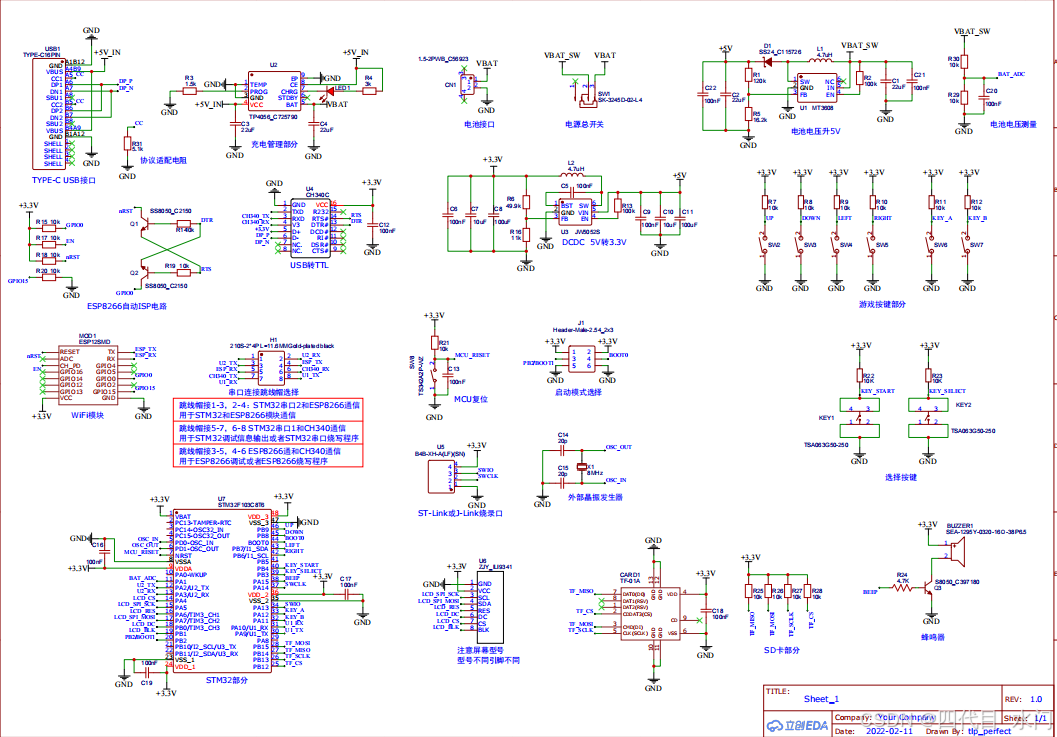Select the U5 B4B-XH-A debug connector
The height and width of the screenshot is (737, 1057).
pyautogui.click(x=442, y=476)
